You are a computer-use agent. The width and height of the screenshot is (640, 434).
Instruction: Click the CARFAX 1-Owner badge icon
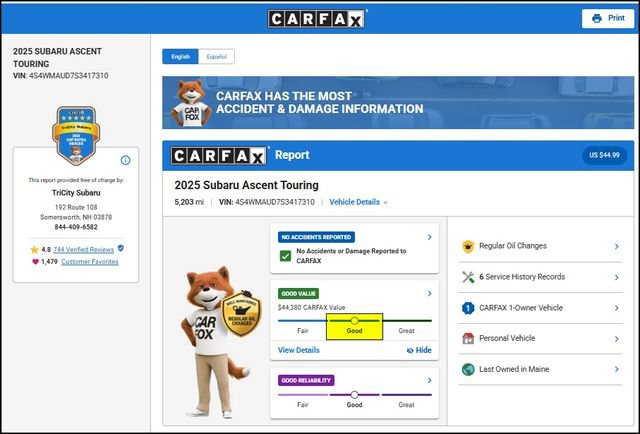pyautogui.click(x=468, y=308)
